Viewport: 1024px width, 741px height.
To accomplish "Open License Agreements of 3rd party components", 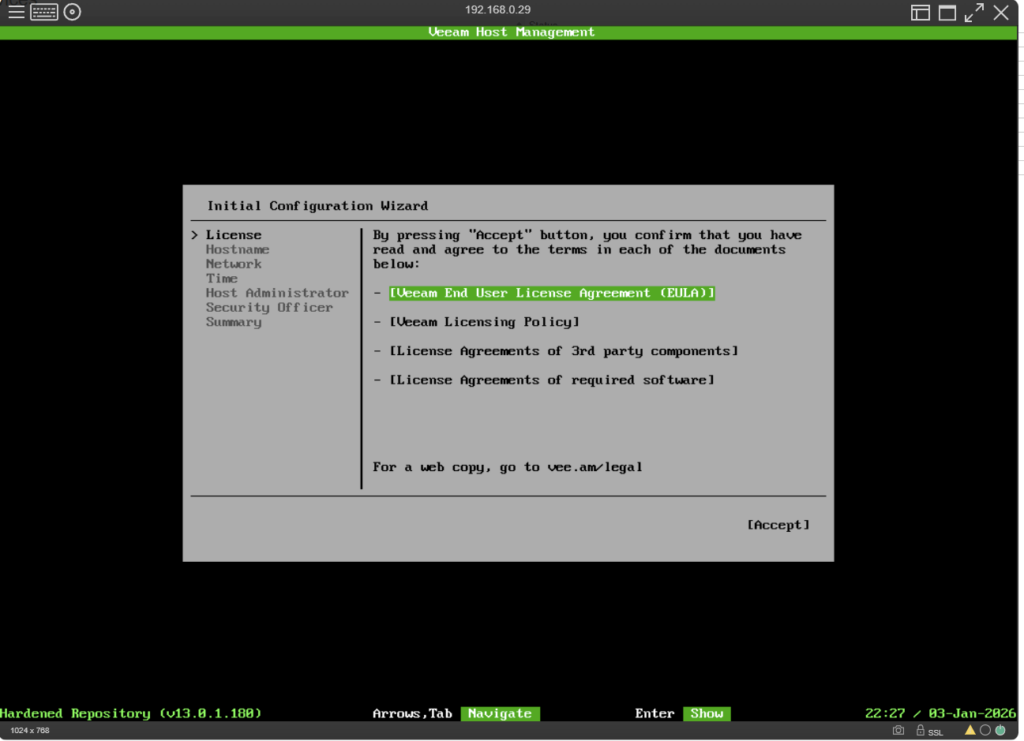I will point(564,351).
